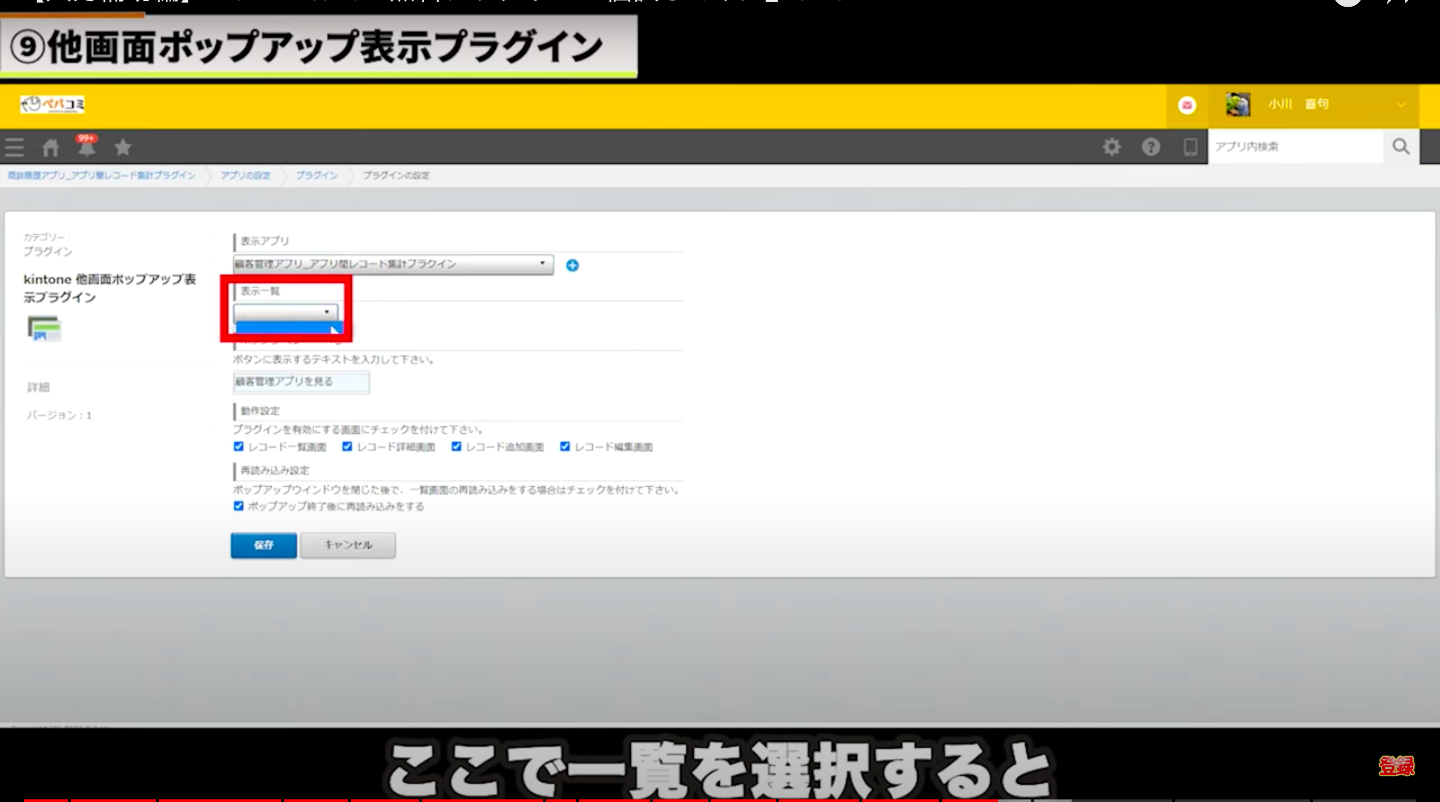Open the hamburger menu icon

[14, 148]
